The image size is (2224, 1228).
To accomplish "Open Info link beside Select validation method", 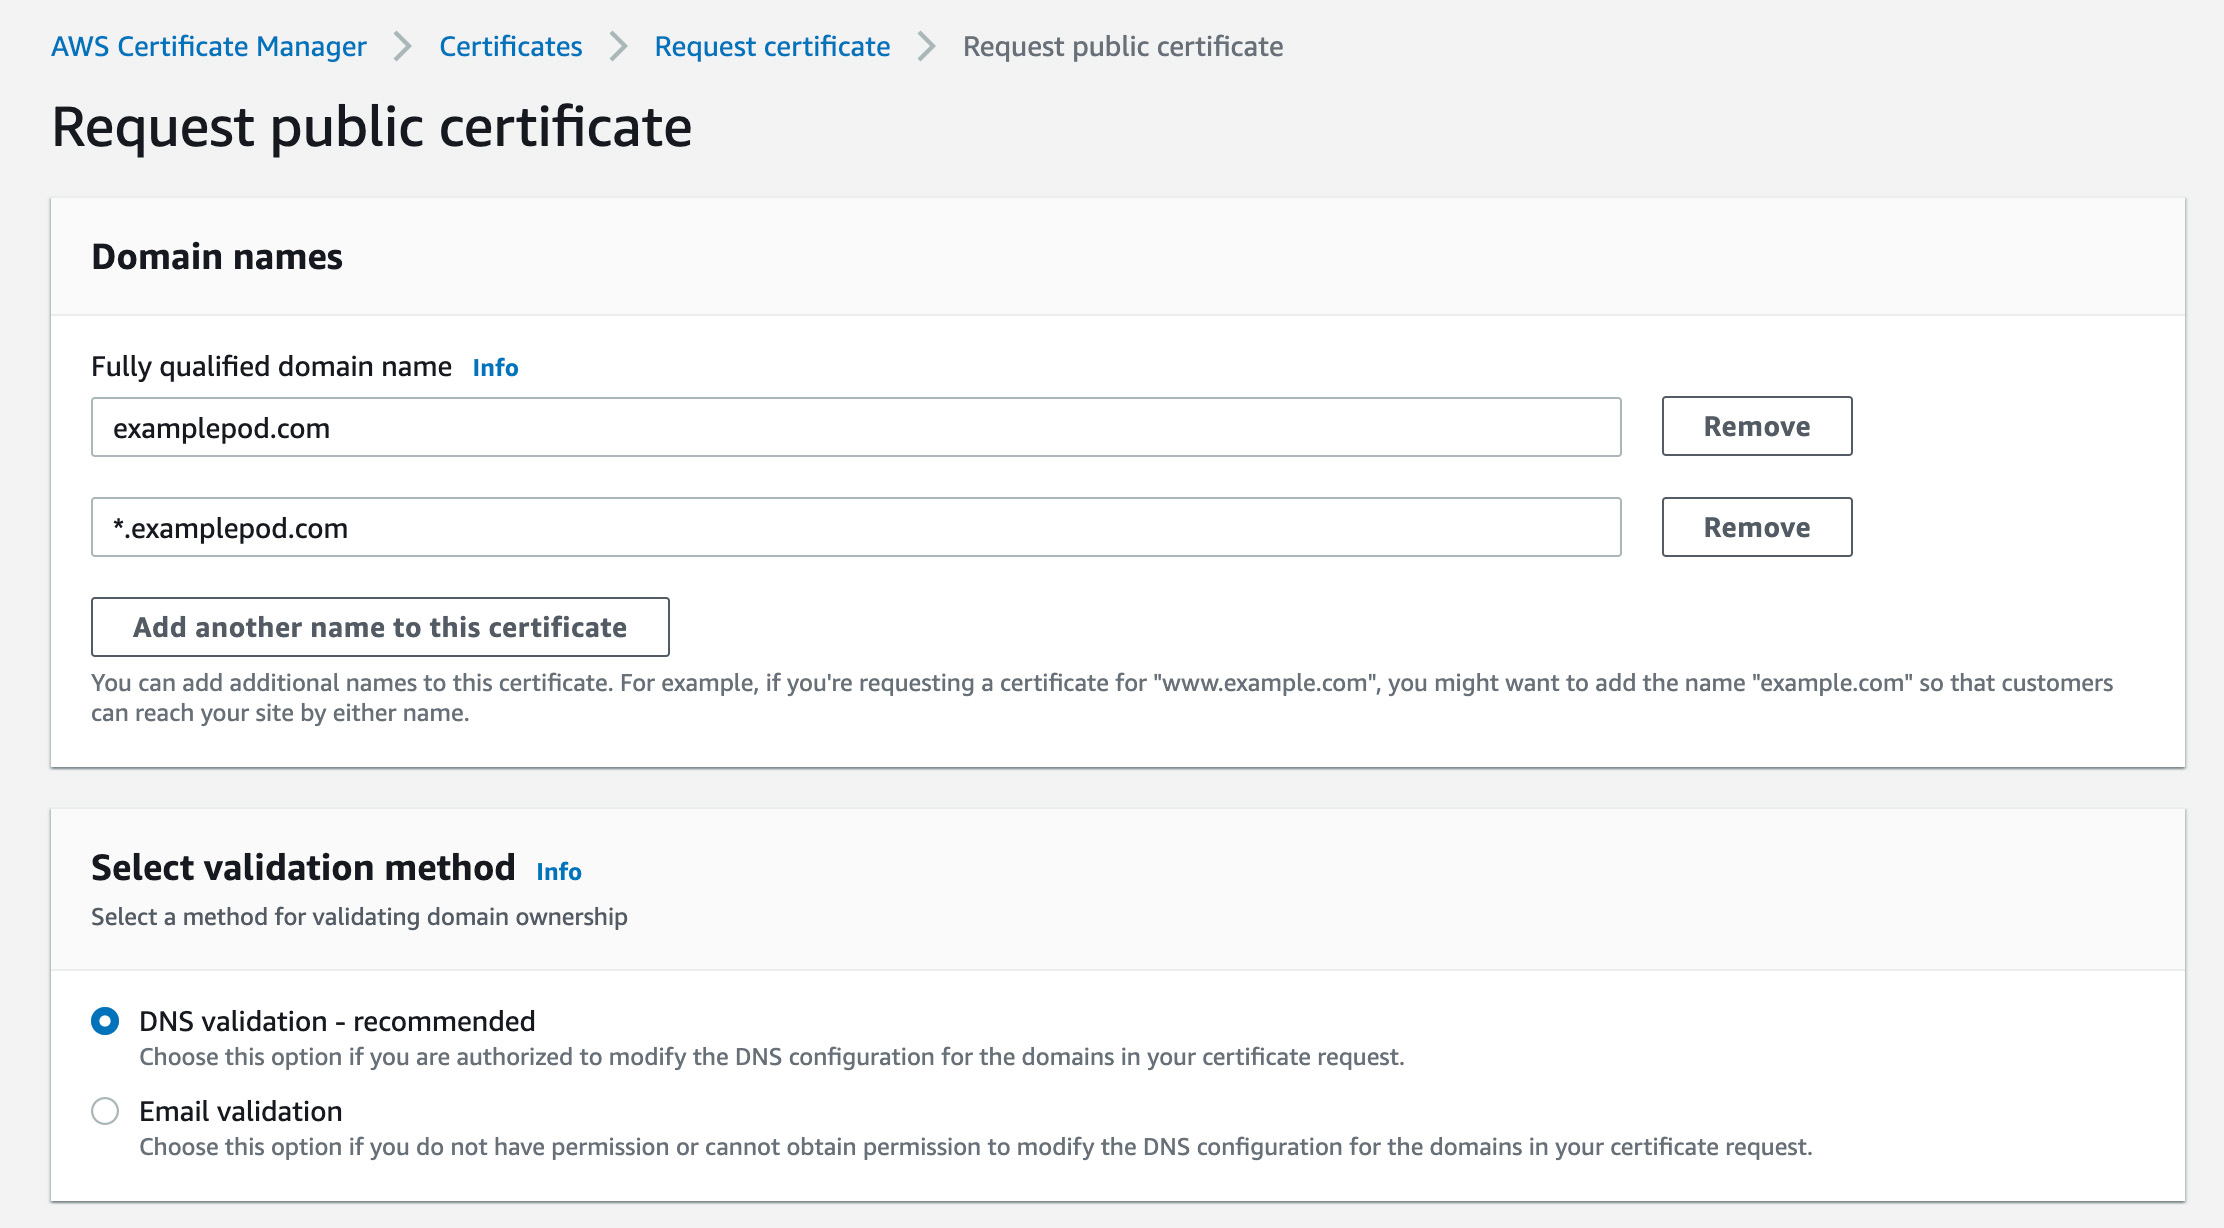I will pos(558,871).
